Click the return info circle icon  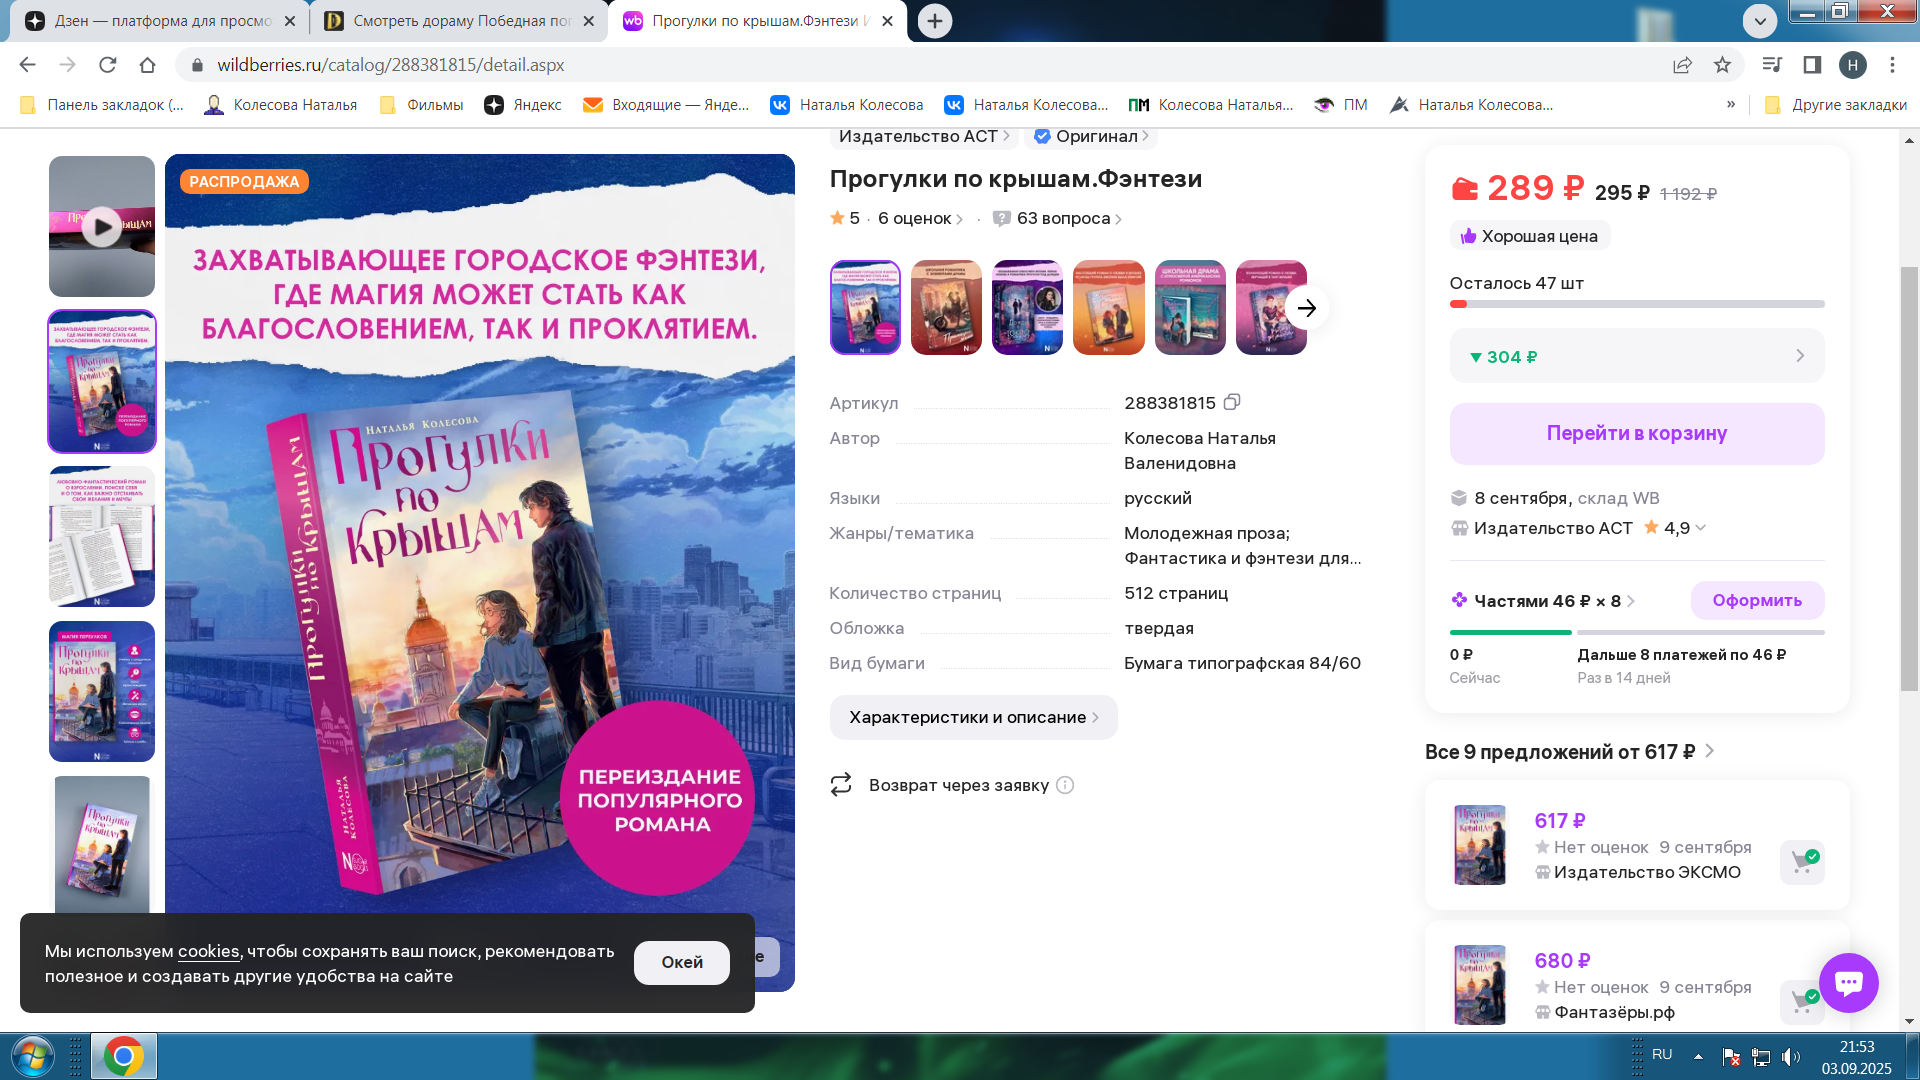click(1065, 785)
